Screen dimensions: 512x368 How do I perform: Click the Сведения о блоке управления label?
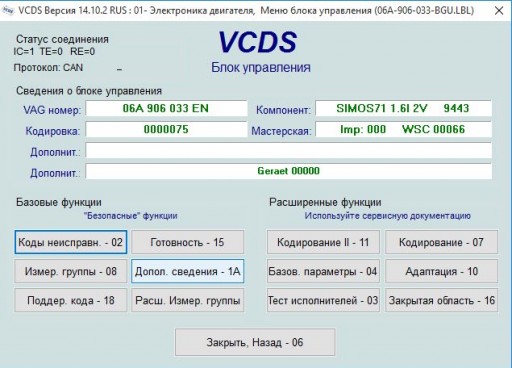89,91
